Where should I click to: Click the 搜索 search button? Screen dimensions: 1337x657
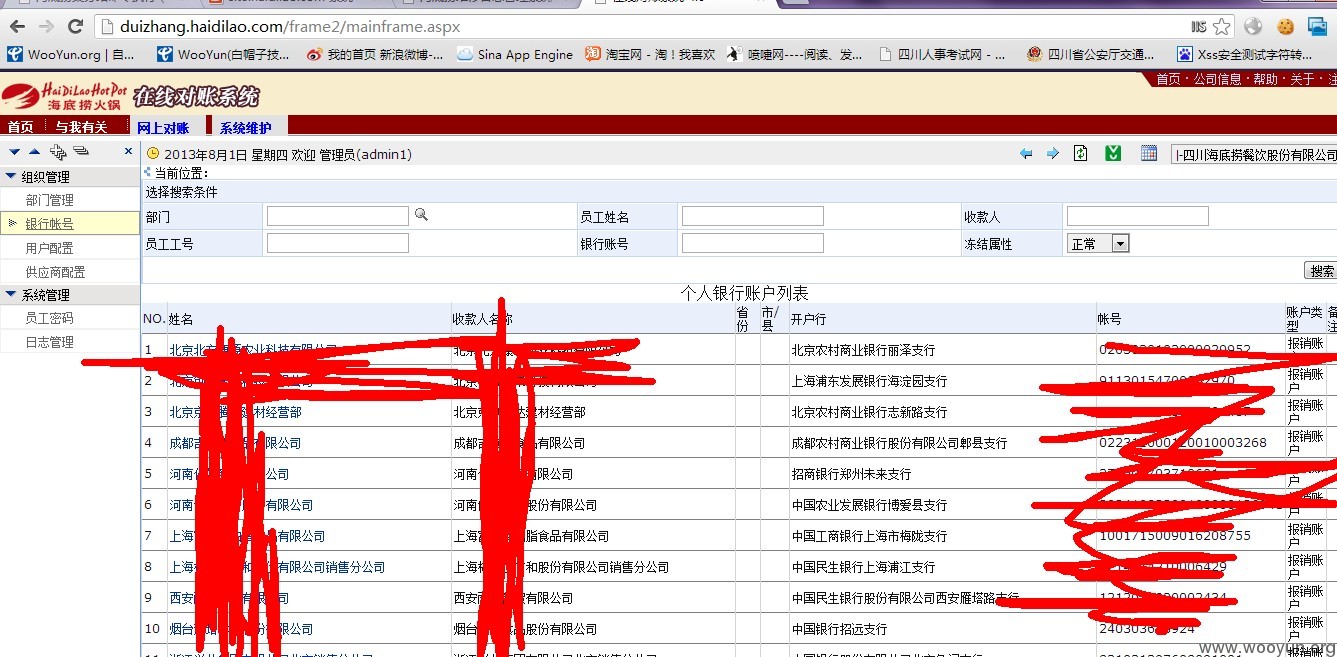coord(1322,271)
